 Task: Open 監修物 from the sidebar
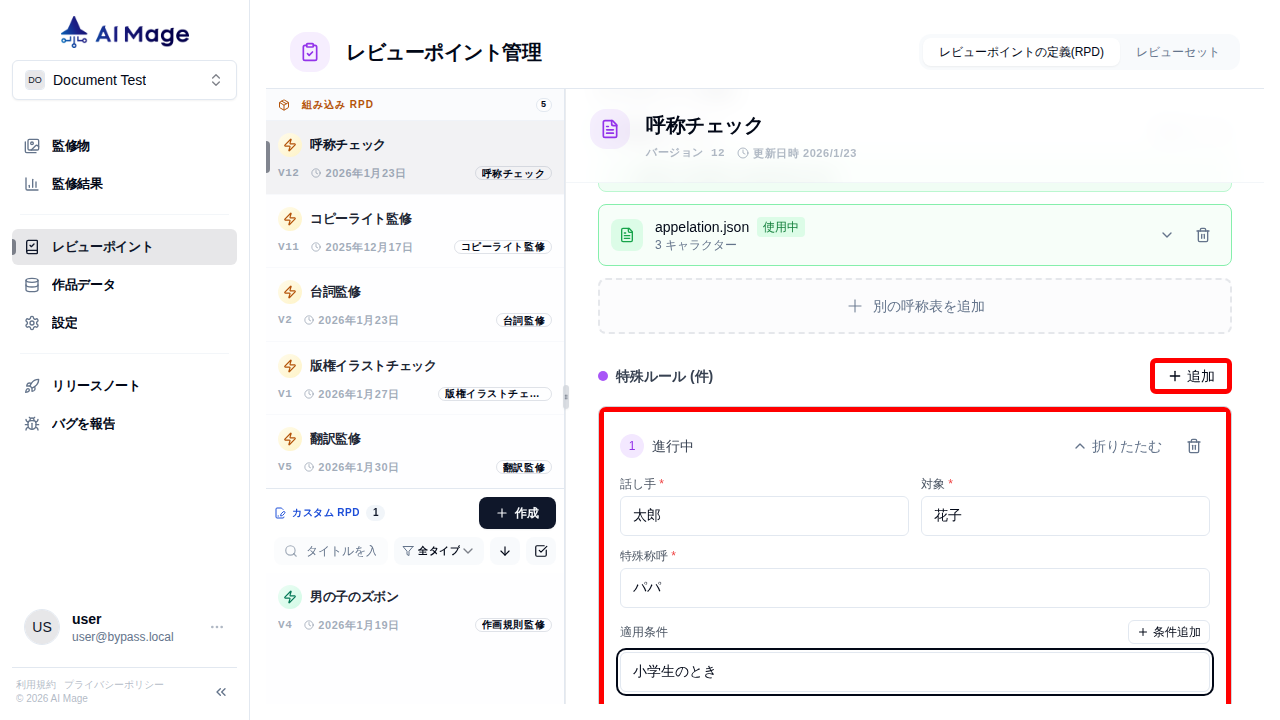(70, 145)
